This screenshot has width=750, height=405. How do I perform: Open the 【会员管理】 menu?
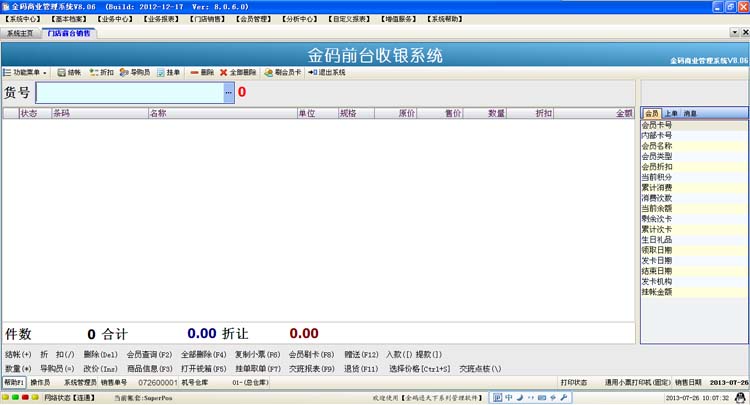(254, 19)
